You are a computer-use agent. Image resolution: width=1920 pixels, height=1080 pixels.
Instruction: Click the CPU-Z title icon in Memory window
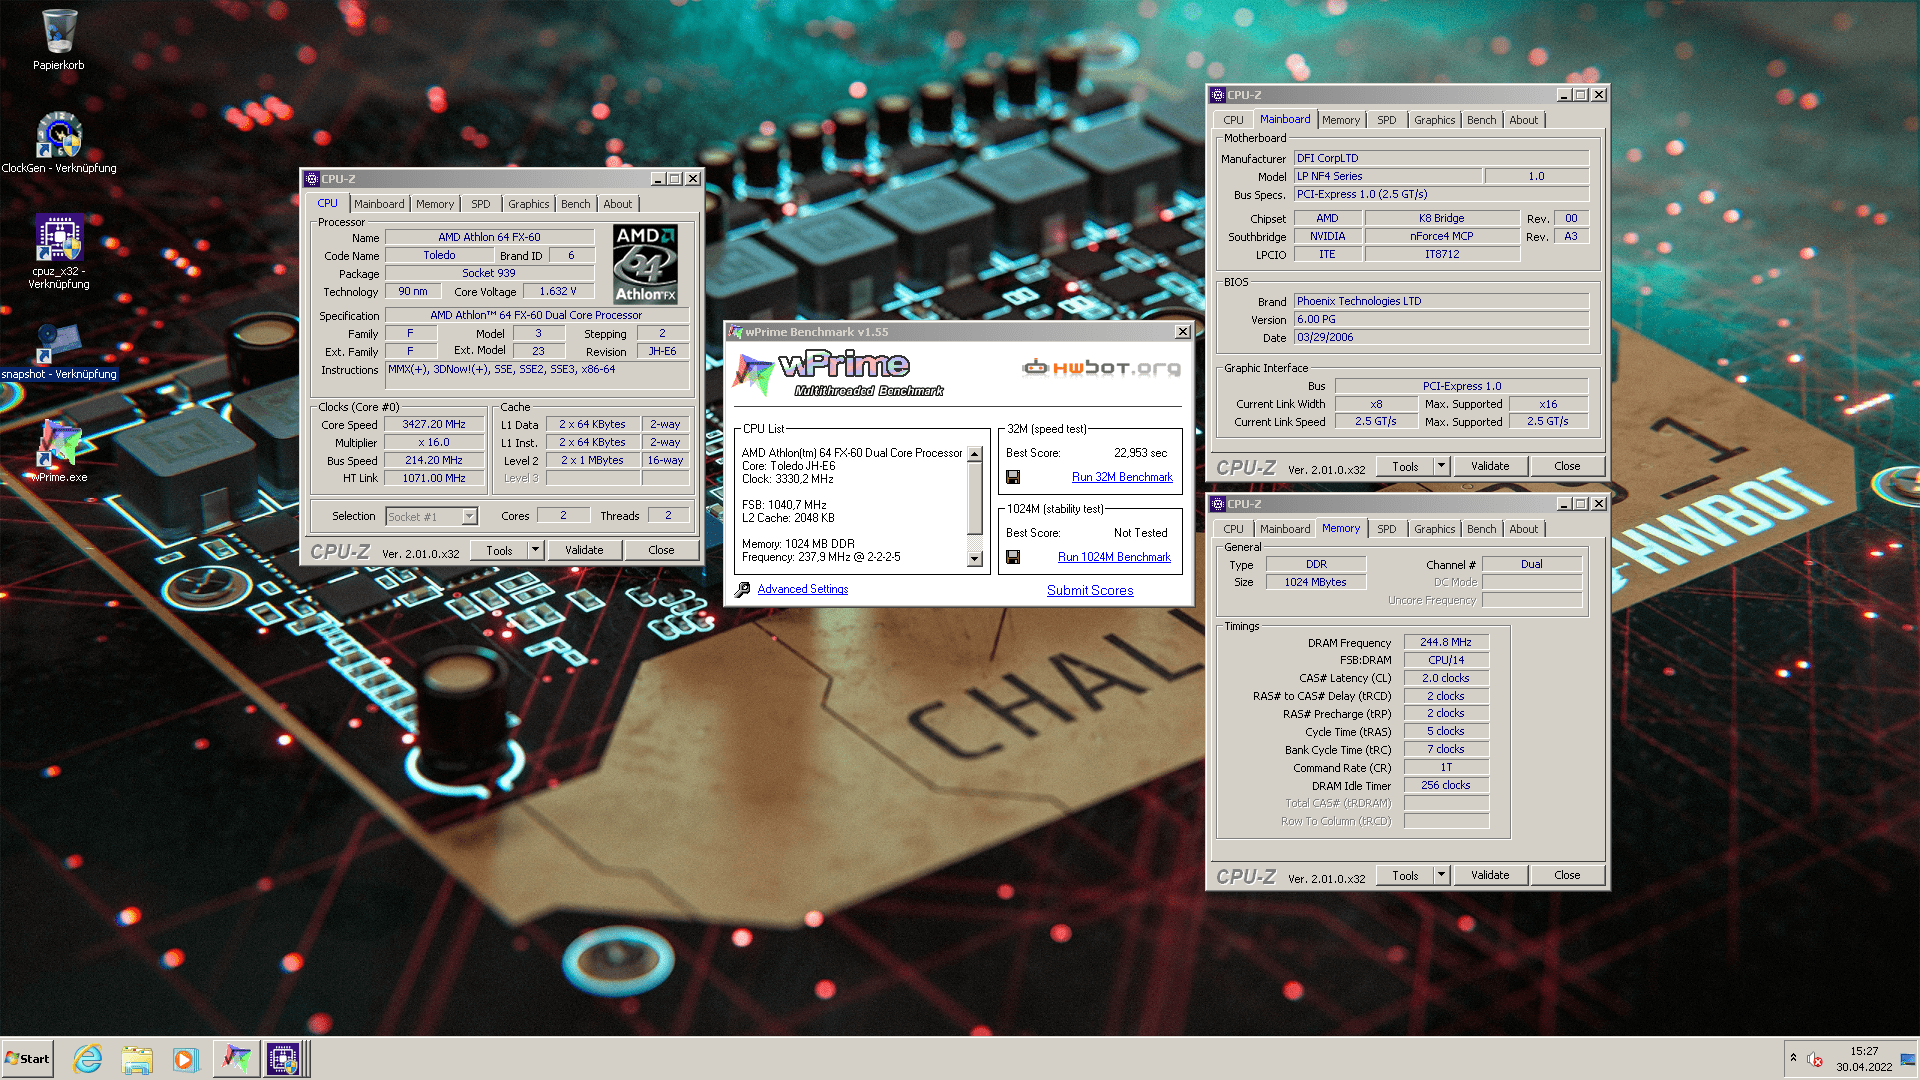[1218, 504]
